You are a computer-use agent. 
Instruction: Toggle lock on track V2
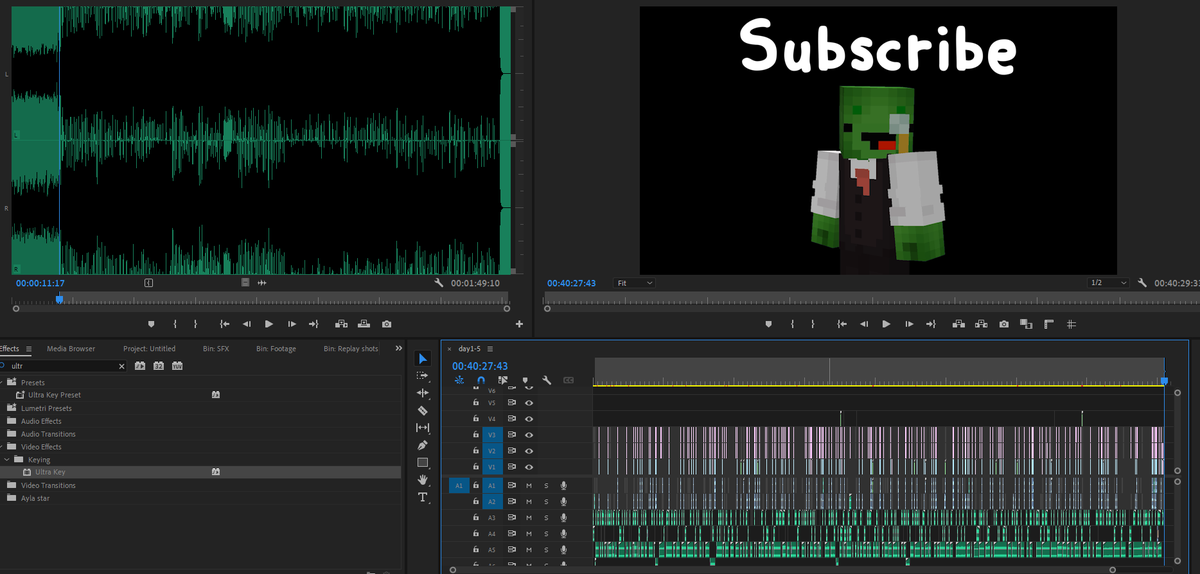tap(476, 451)
